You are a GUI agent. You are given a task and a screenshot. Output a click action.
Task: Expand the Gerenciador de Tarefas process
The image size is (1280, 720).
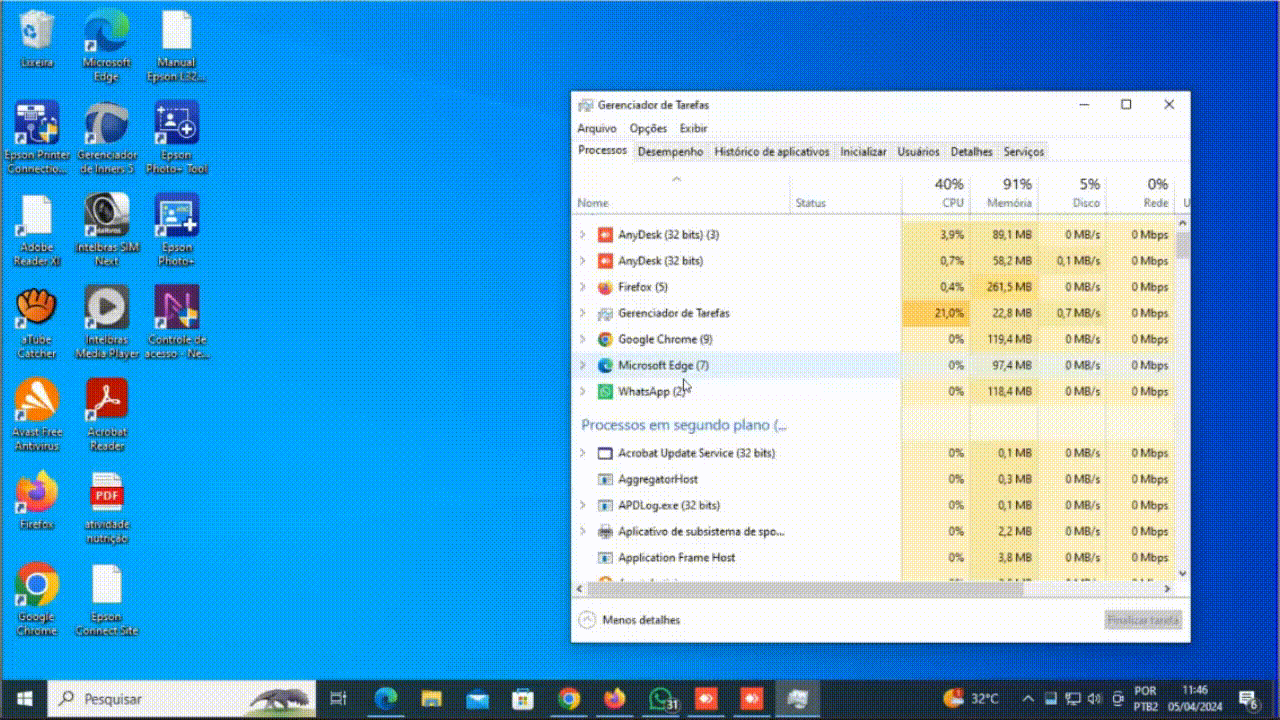coord(583,313)
